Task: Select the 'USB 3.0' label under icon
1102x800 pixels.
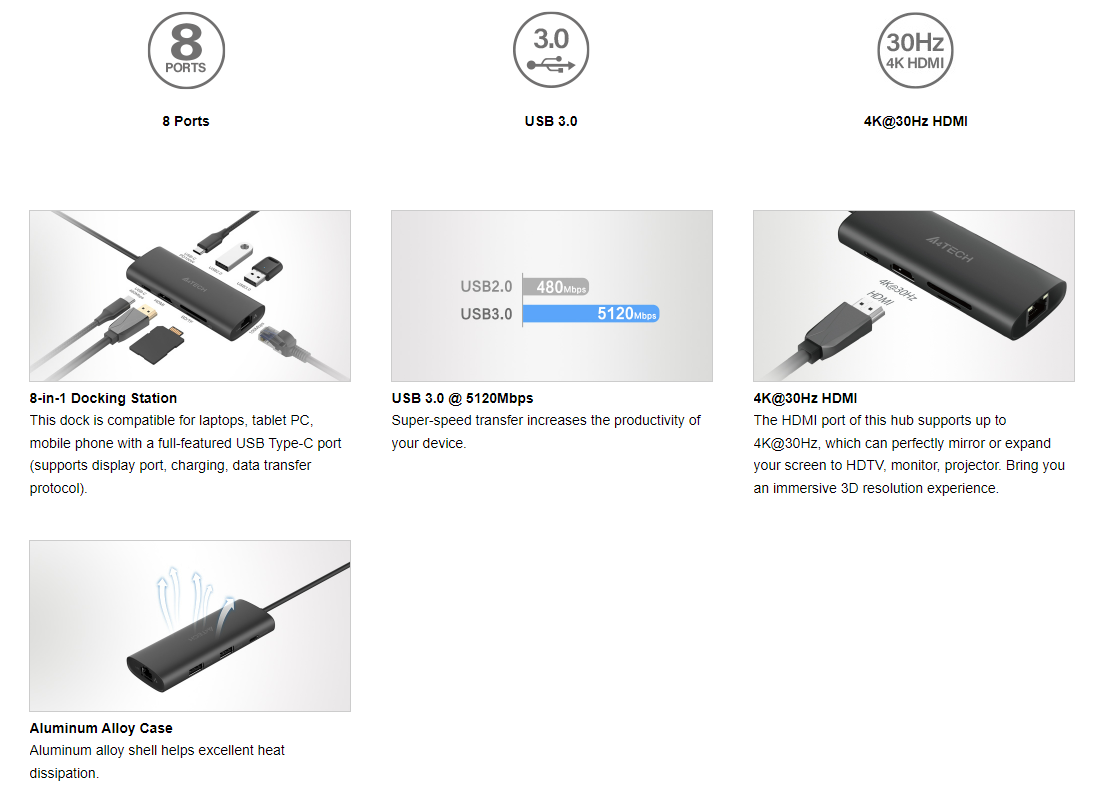Action: pos(551,121)
